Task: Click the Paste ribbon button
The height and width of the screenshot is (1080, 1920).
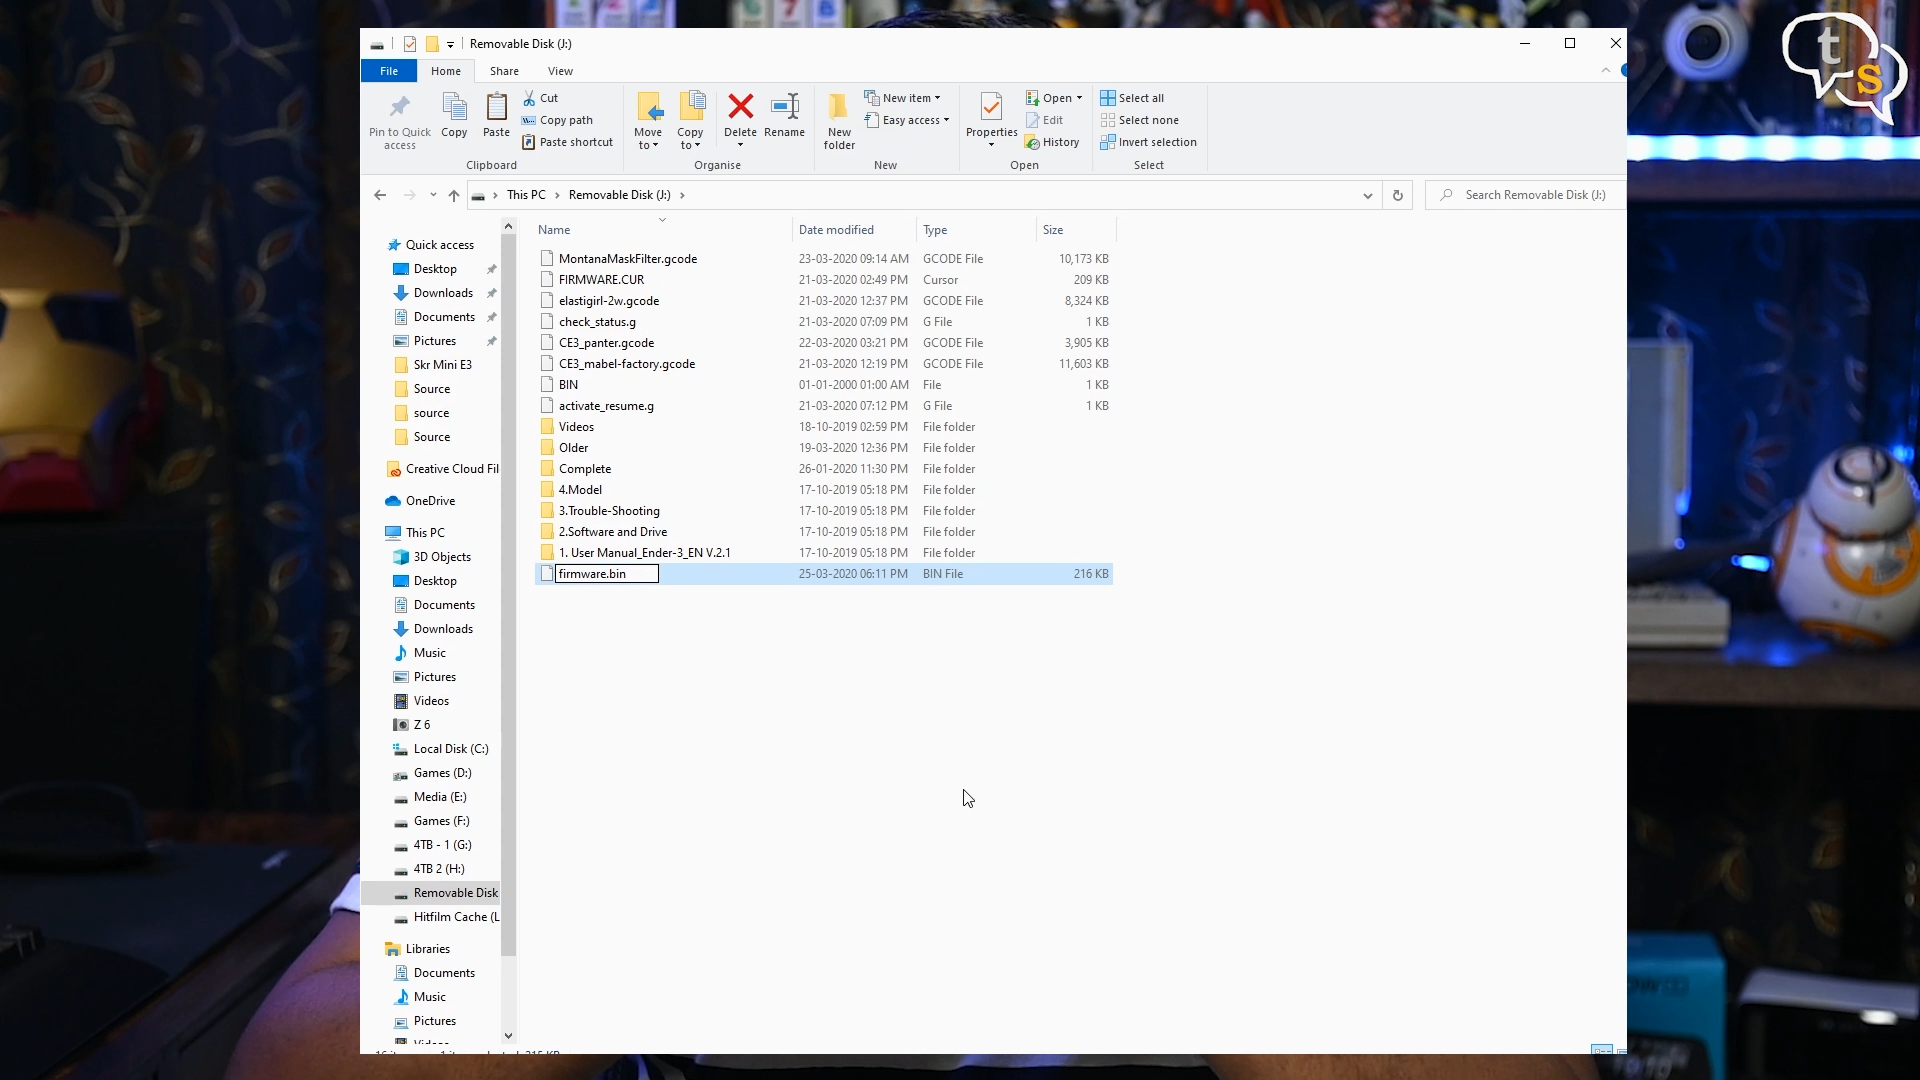Action: tap(496, 115)
